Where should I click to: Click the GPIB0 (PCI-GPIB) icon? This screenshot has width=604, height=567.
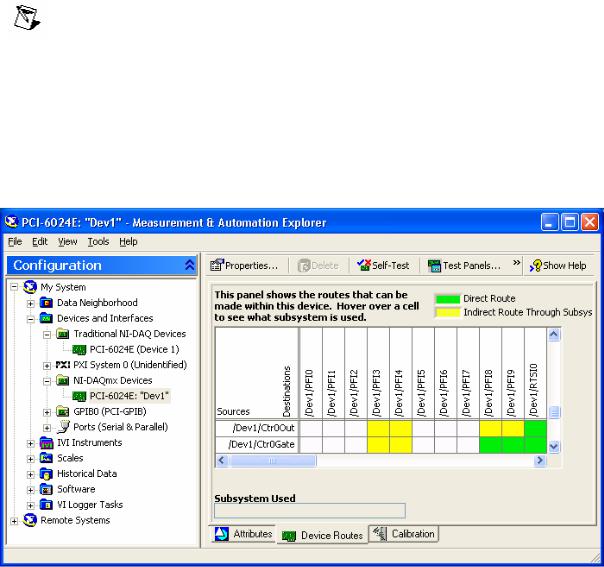coord(63,411)
